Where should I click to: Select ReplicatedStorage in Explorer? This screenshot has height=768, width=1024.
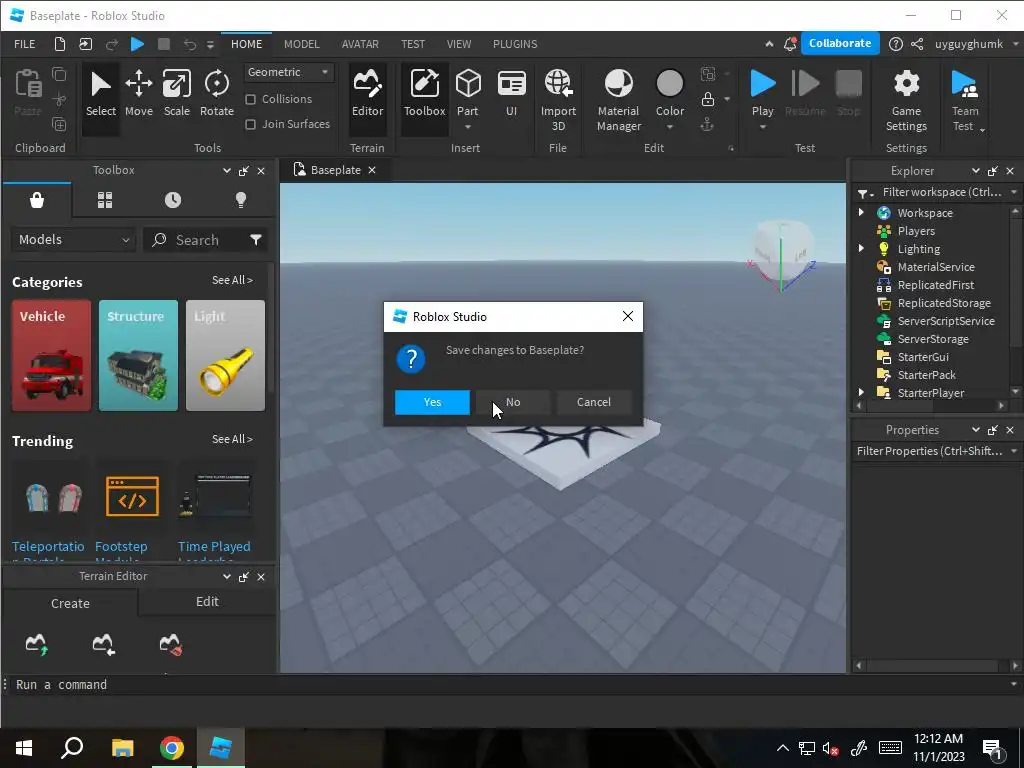[x=943, y=303]
